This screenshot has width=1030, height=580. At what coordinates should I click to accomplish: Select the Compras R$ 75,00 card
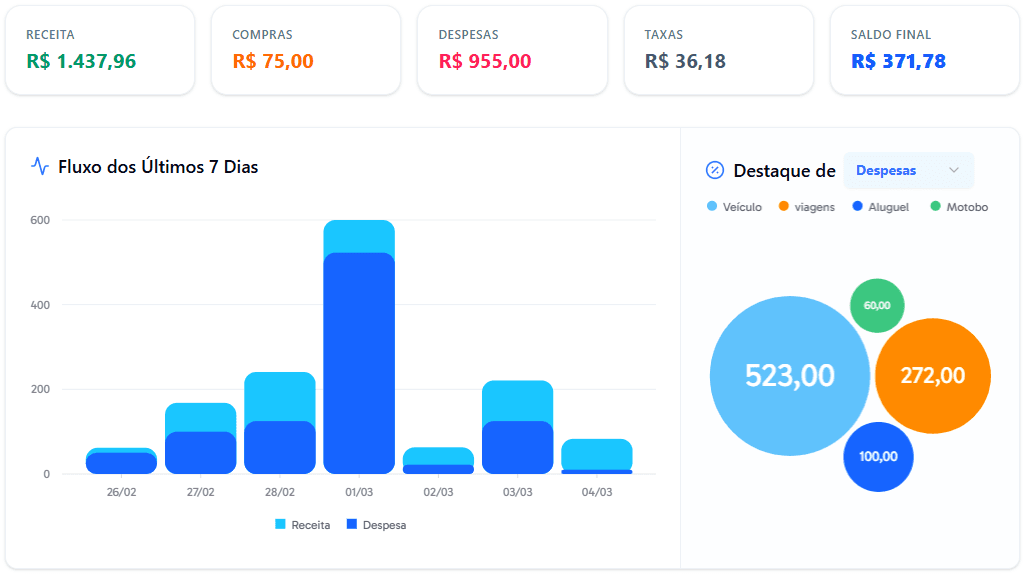(x=306, y=50)
